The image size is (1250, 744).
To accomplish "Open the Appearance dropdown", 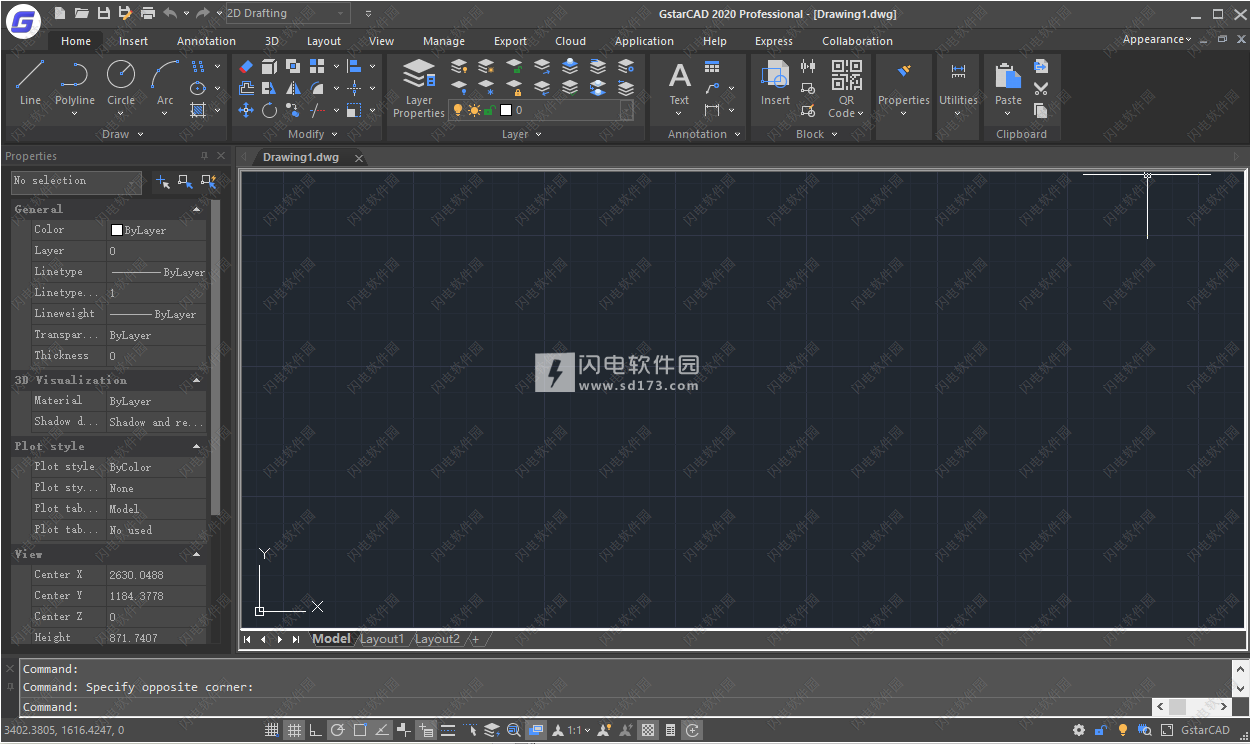I will click(1157, 39).
